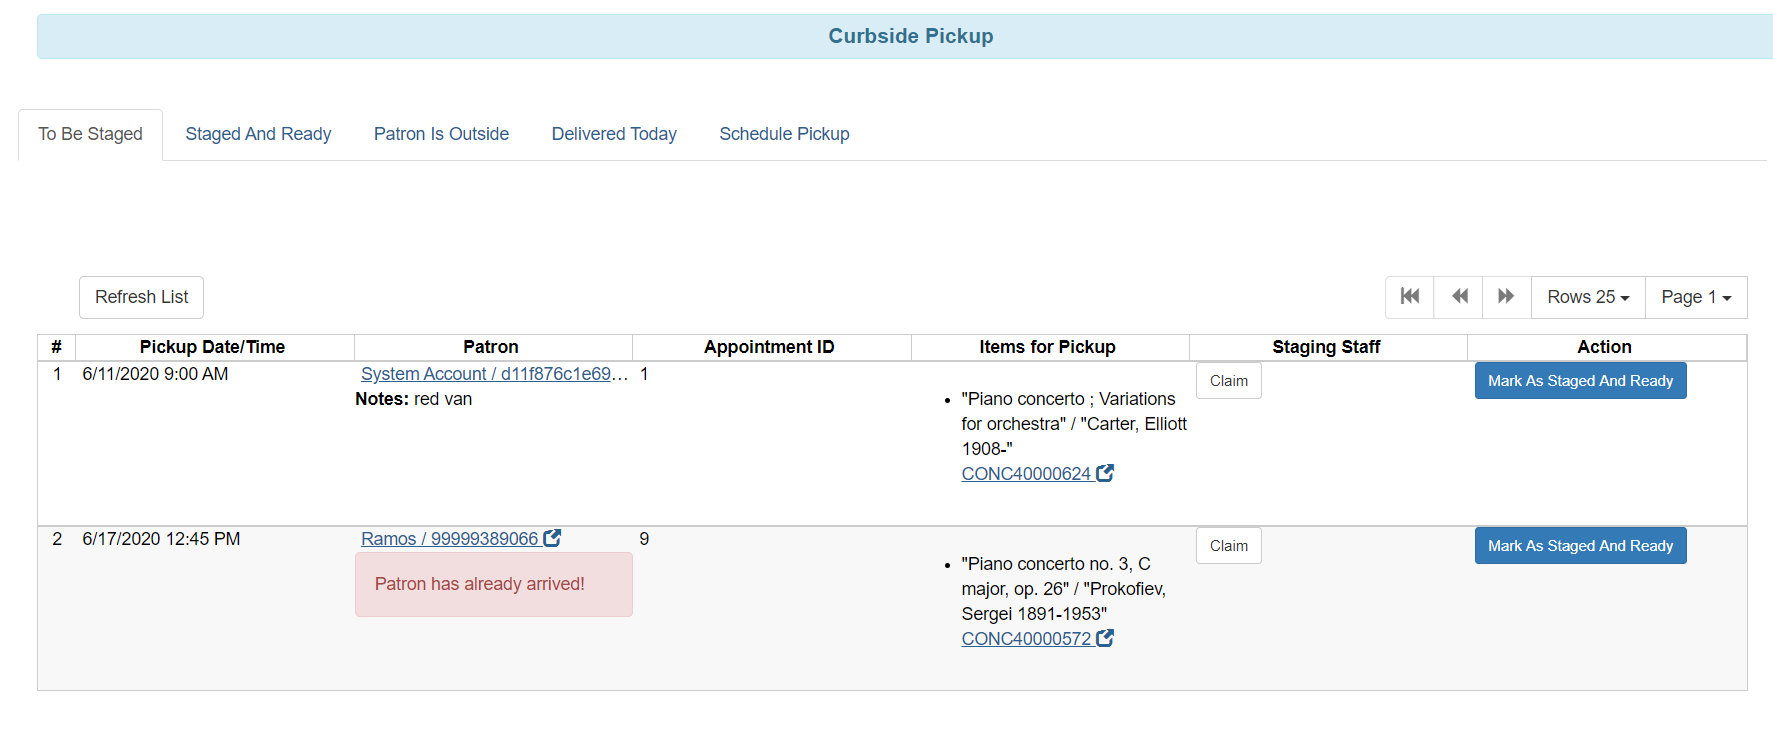Open Ramos patron record via external link icon
The image size is (1773, 737).
click(x=553, y=538)
